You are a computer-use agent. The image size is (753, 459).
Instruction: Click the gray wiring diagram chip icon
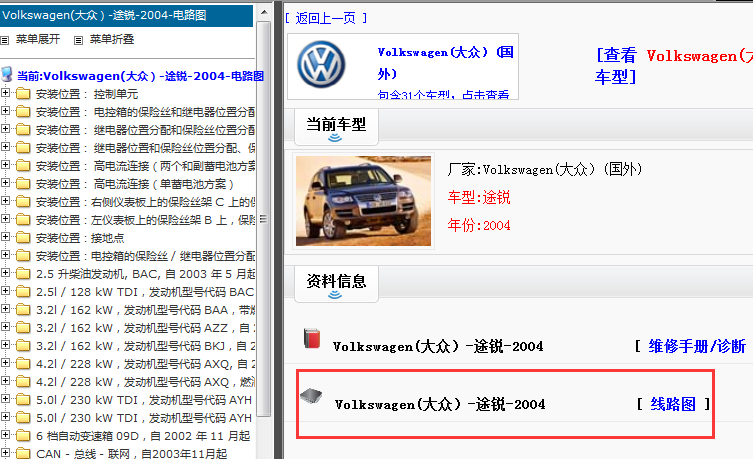[x=311, y=396]
